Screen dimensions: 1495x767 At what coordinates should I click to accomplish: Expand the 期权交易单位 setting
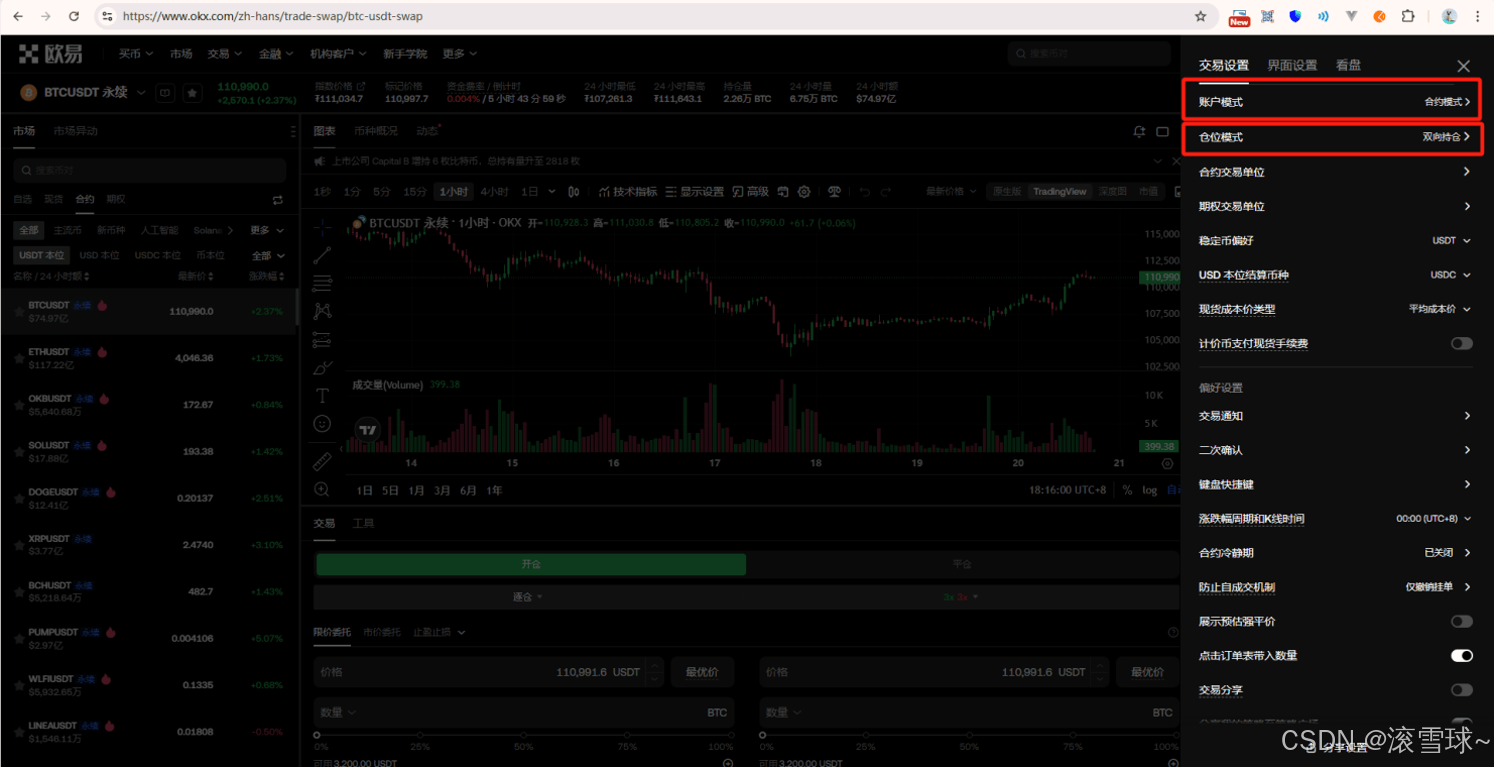[1334, 206]
